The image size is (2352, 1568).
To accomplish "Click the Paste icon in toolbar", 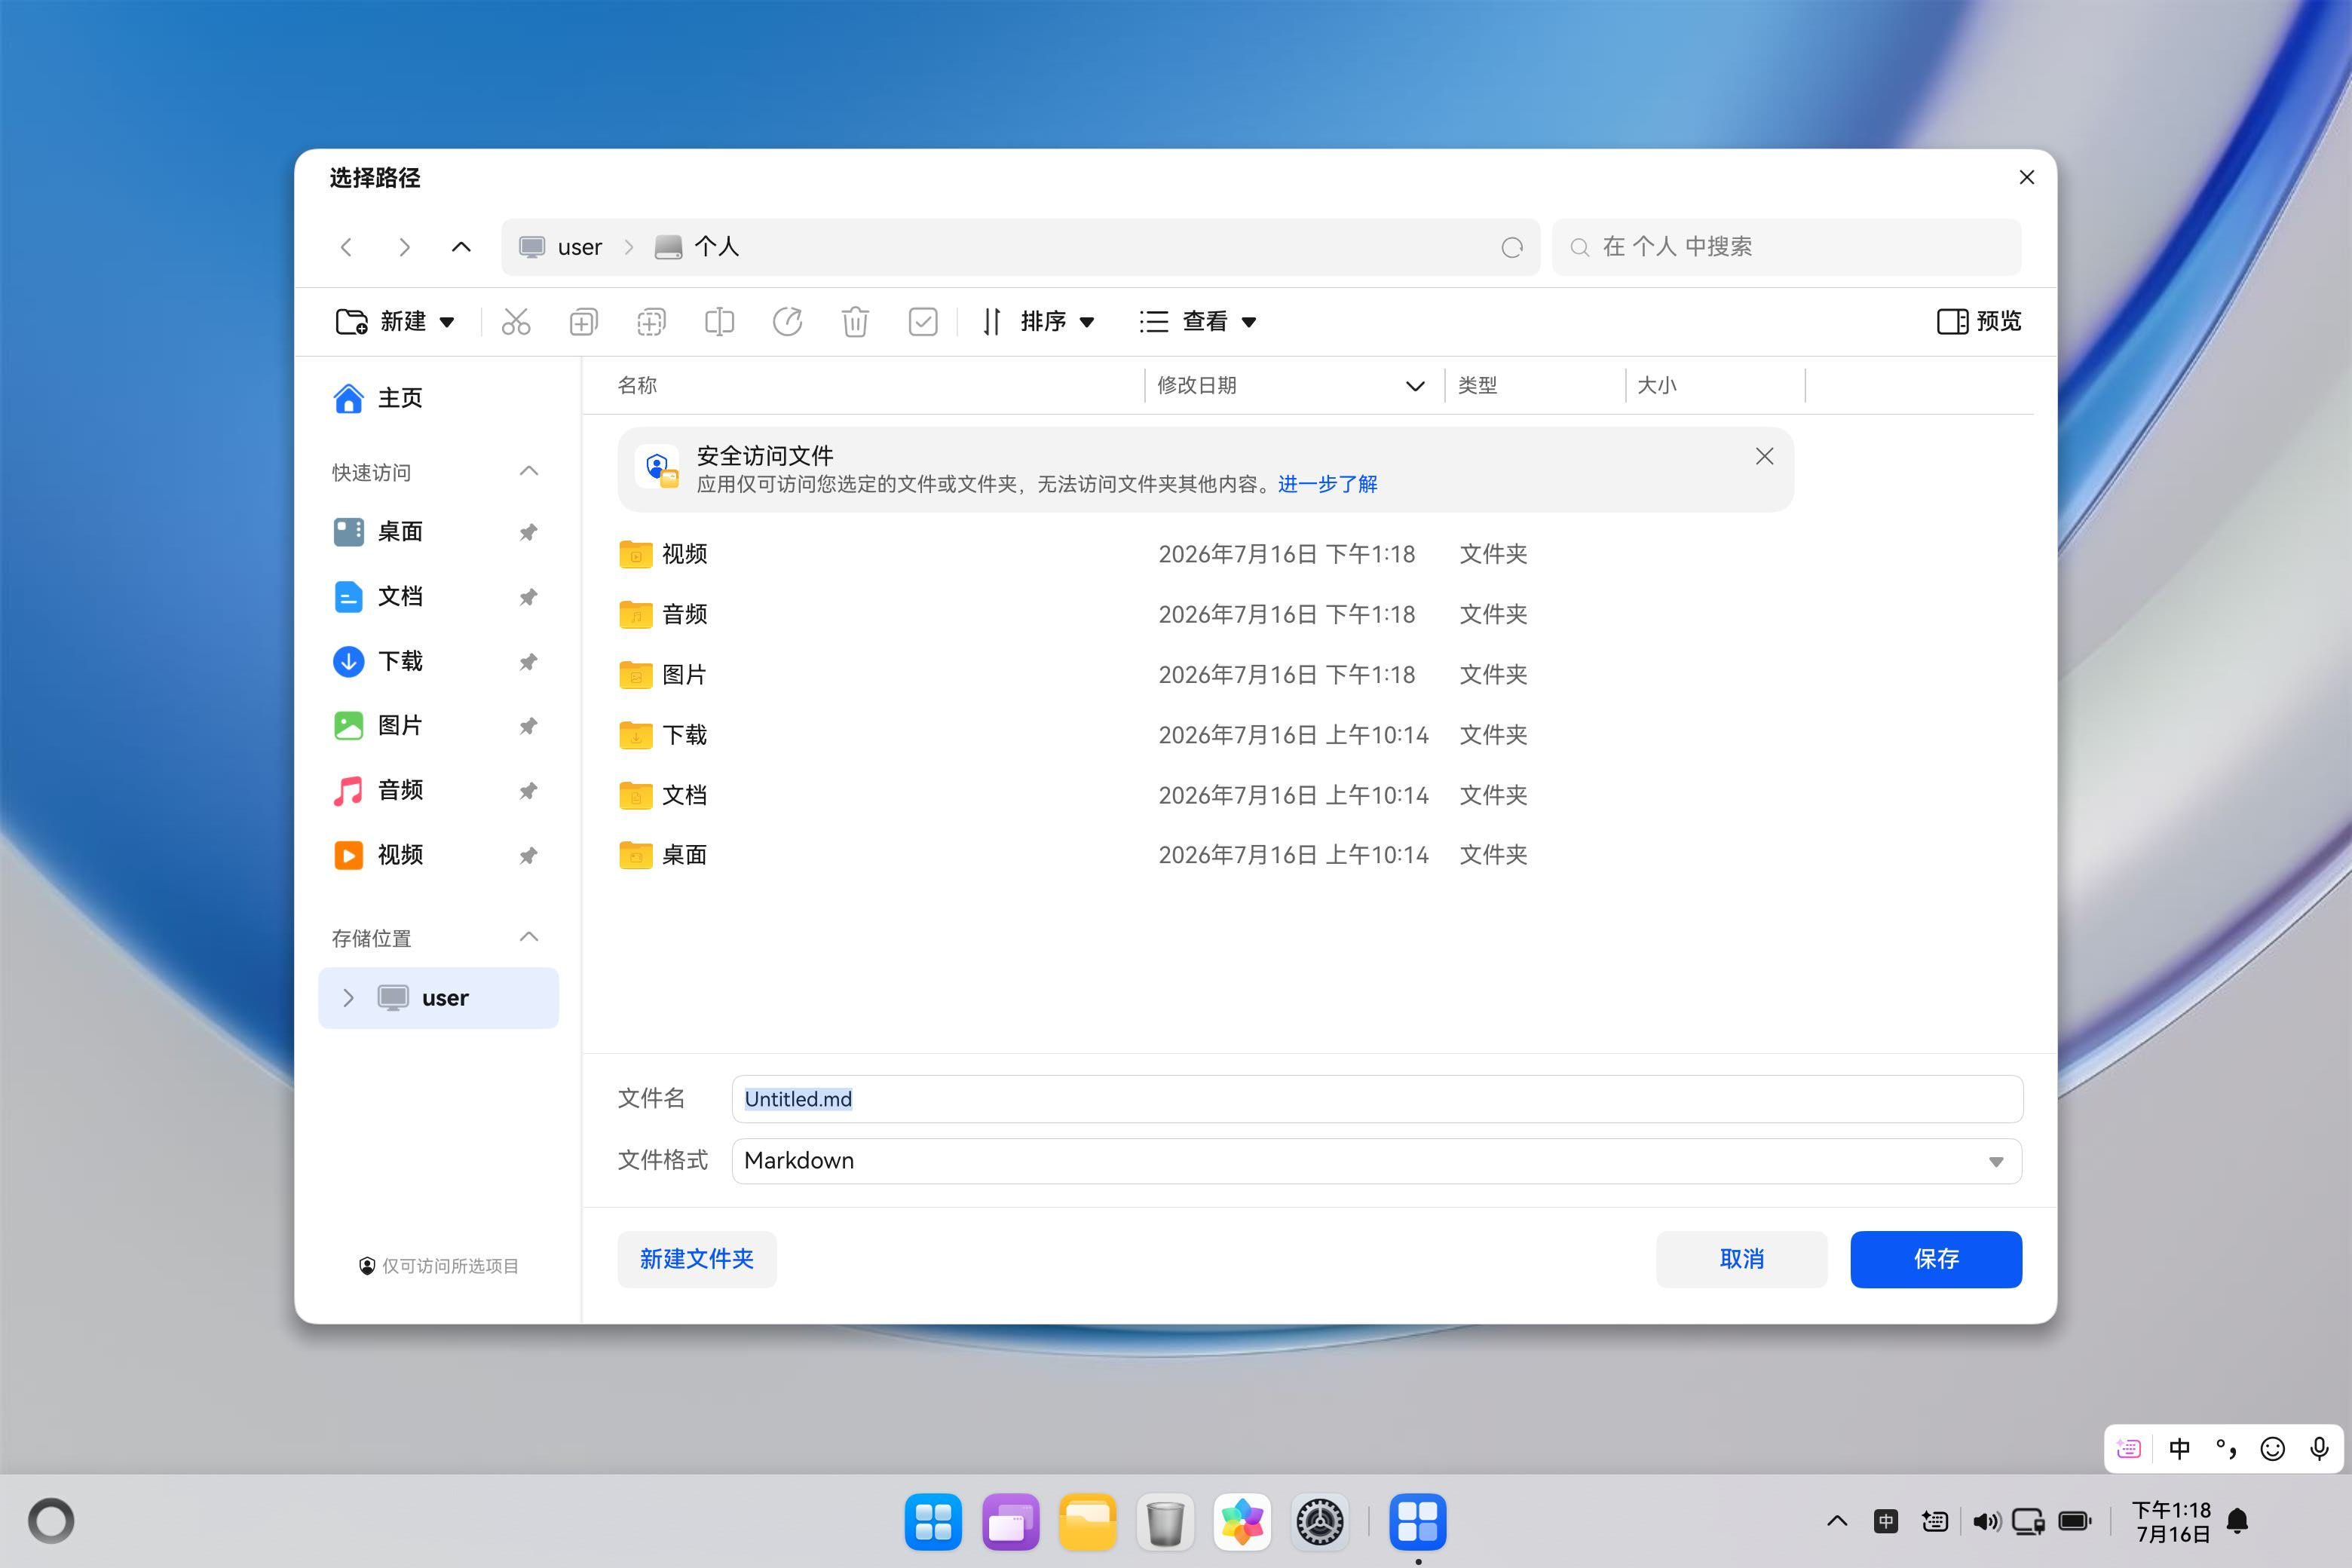I will [x=651, y=321].
